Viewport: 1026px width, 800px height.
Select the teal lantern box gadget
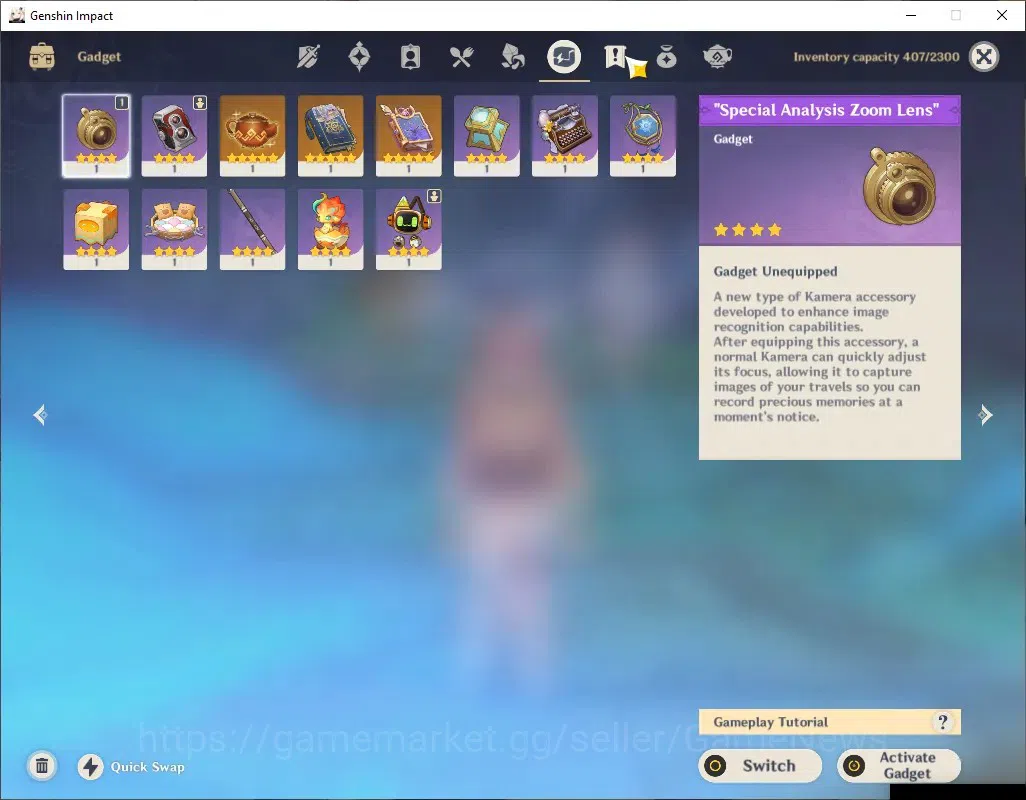[486, 135]
